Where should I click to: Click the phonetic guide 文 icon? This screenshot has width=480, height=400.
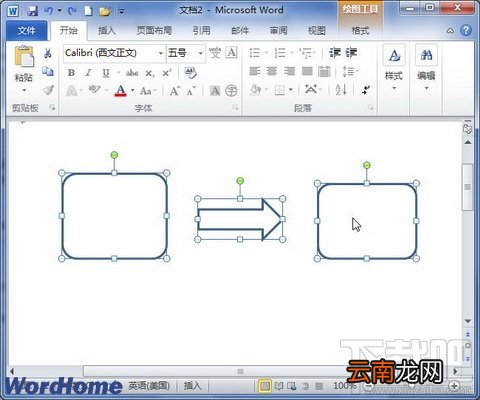point(215,53)
